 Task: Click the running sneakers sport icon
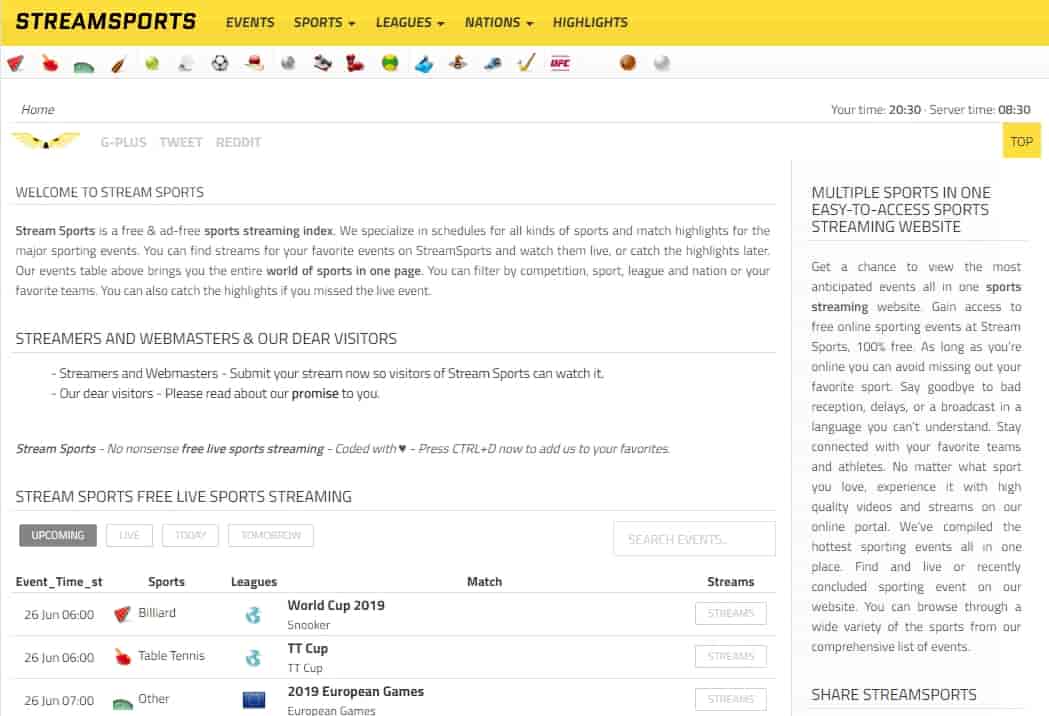322,63
